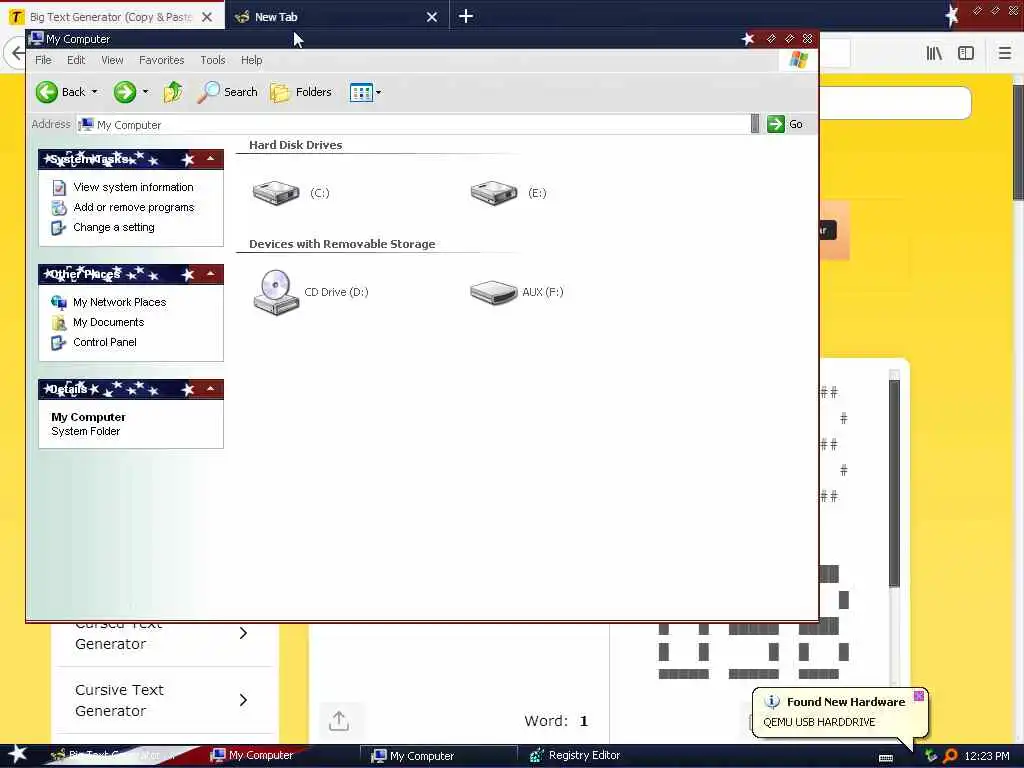Open the Back history dropdown arrow

95,92
